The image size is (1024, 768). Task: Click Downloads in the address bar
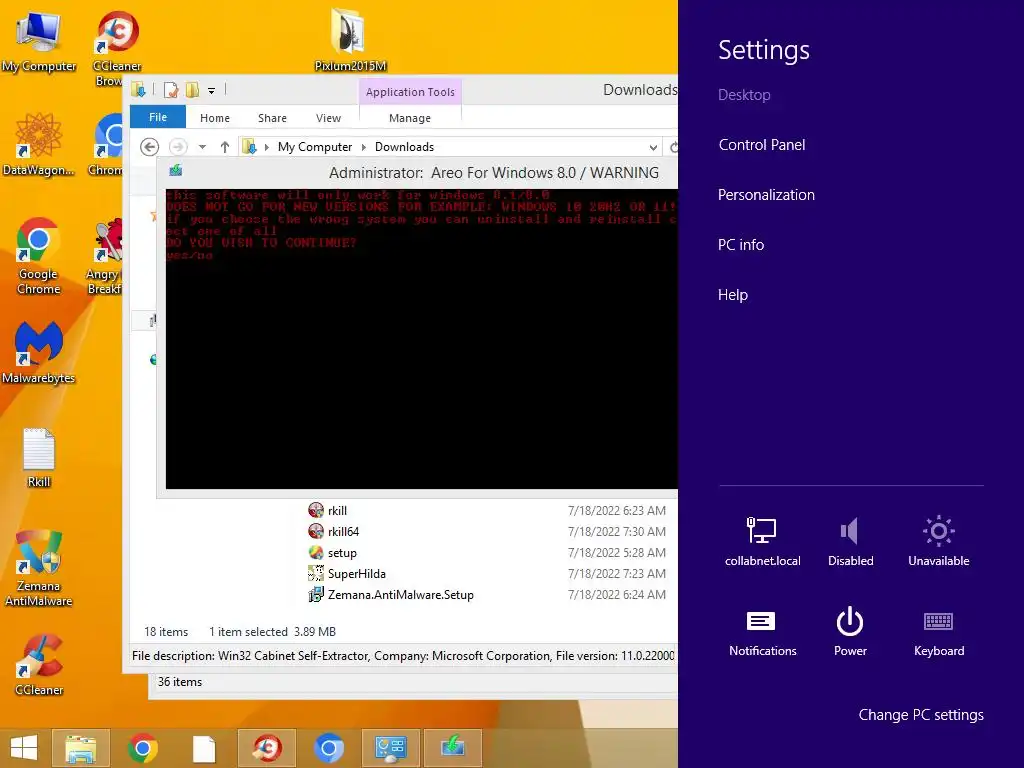pyautogui.click(x=404, y=147)
